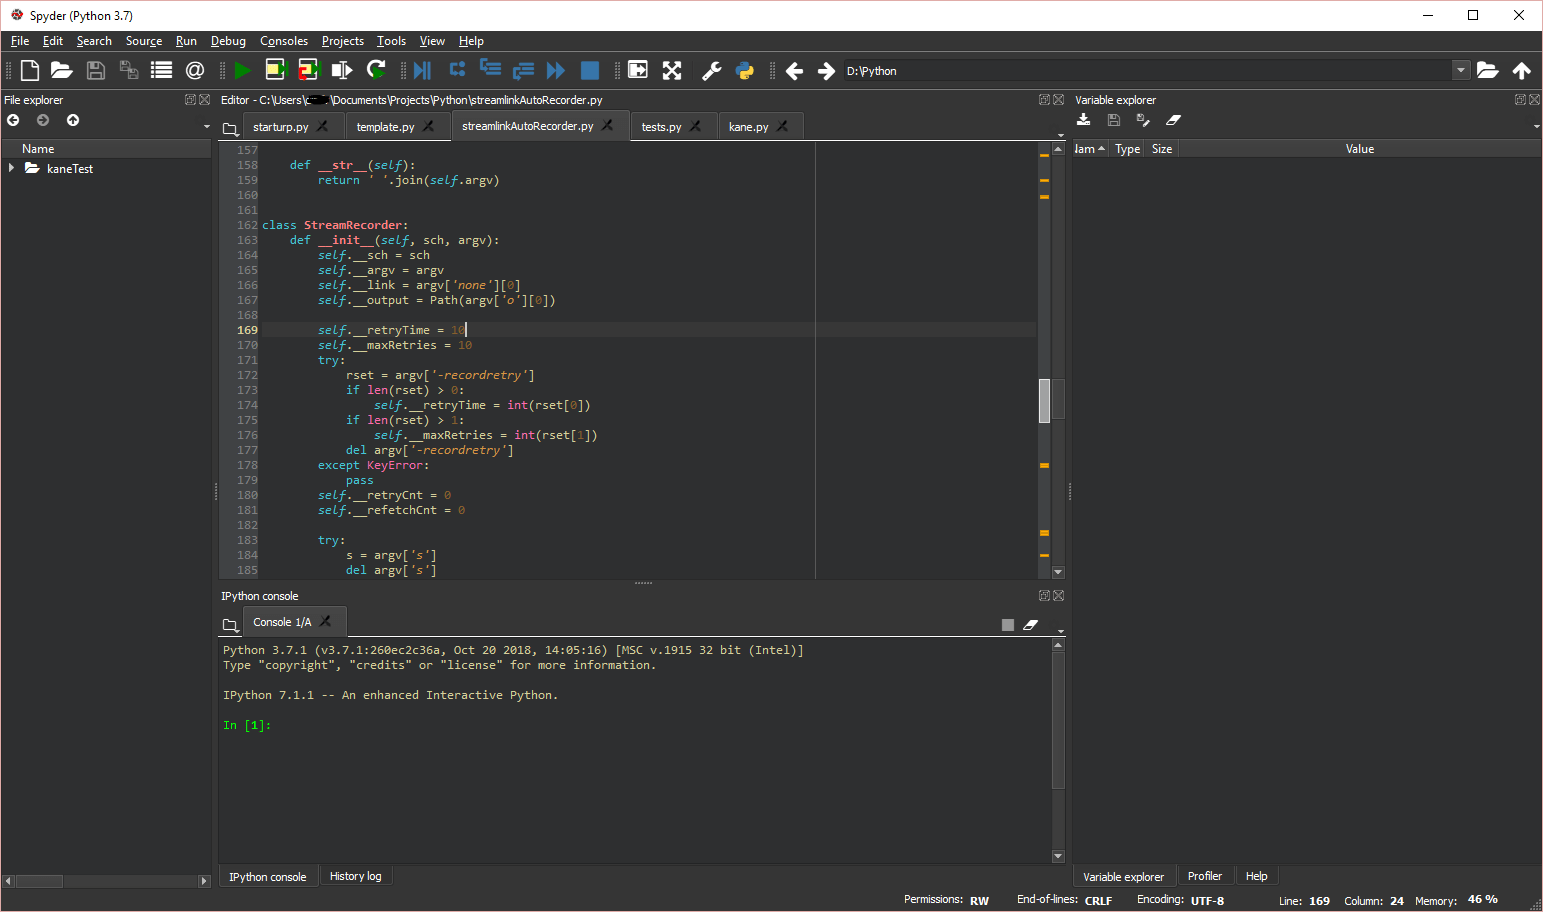The width and height of the screenshot is (1543, 912).
Task: Open Editor pane options dropdown arrow
Action: tap(1061, 135)
